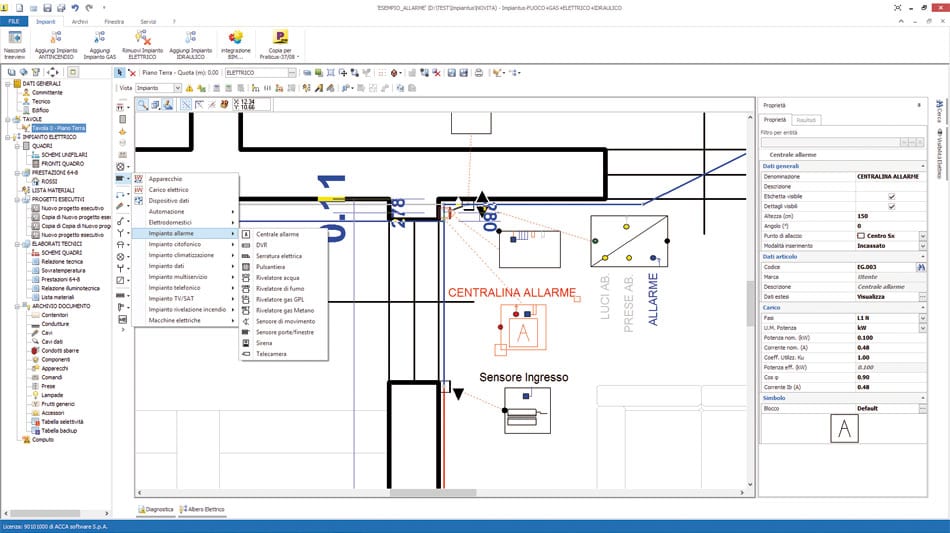Click the Tavola 0 - Piano Terra node icon
The height and width of the screenshot is (533, 950).
pyautogui.click(x=25, y=128)
